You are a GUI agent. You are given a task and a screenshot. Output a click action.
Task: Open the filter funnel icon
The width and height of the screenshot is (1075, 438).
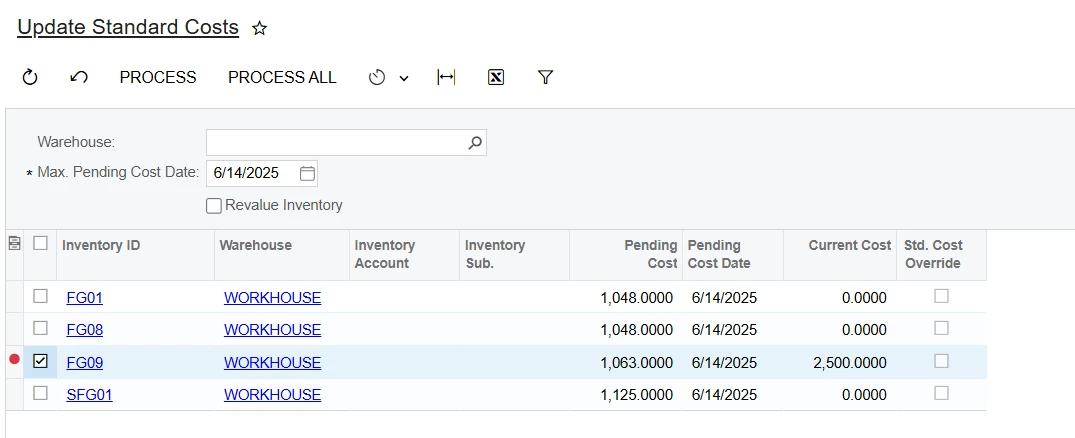tap(545, 77)
